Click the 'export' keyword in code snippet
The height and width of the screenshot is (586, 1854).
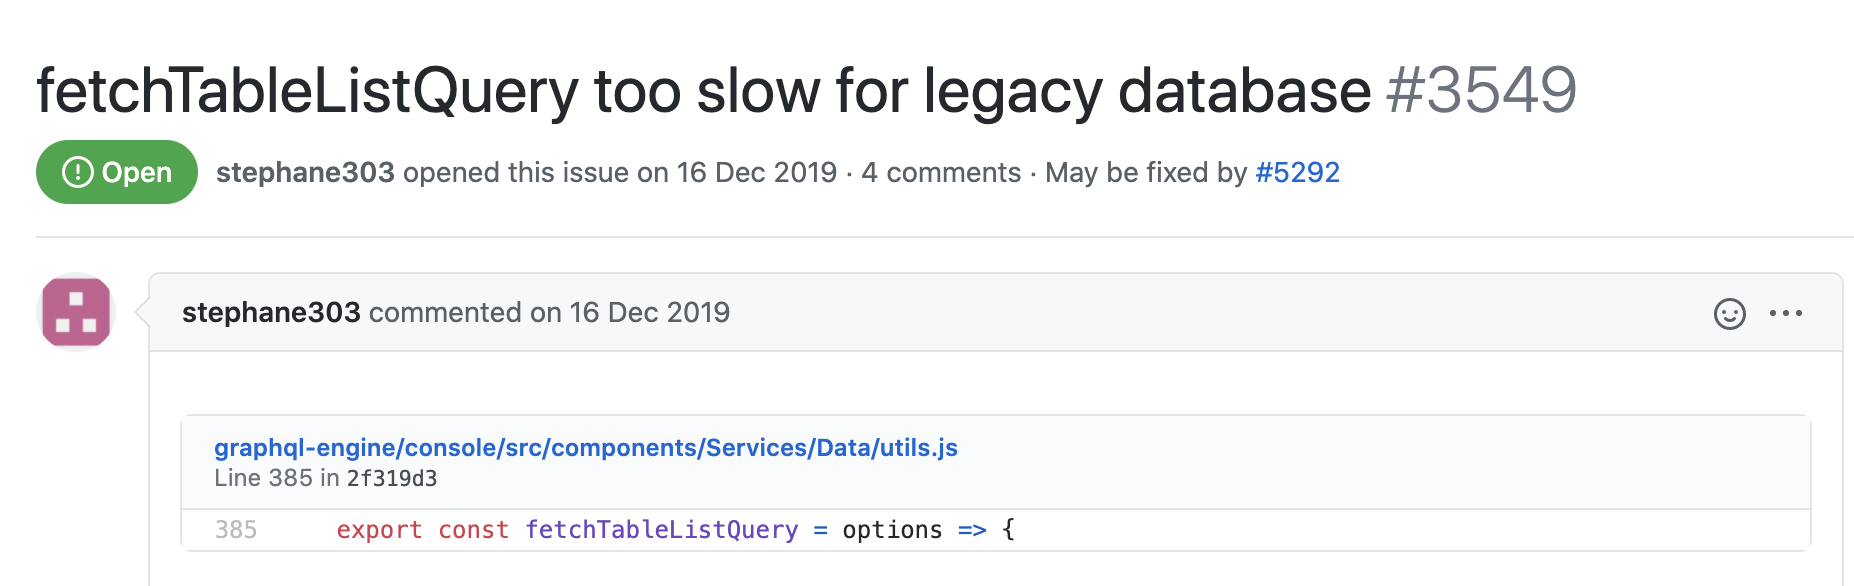tap(379, 530)
